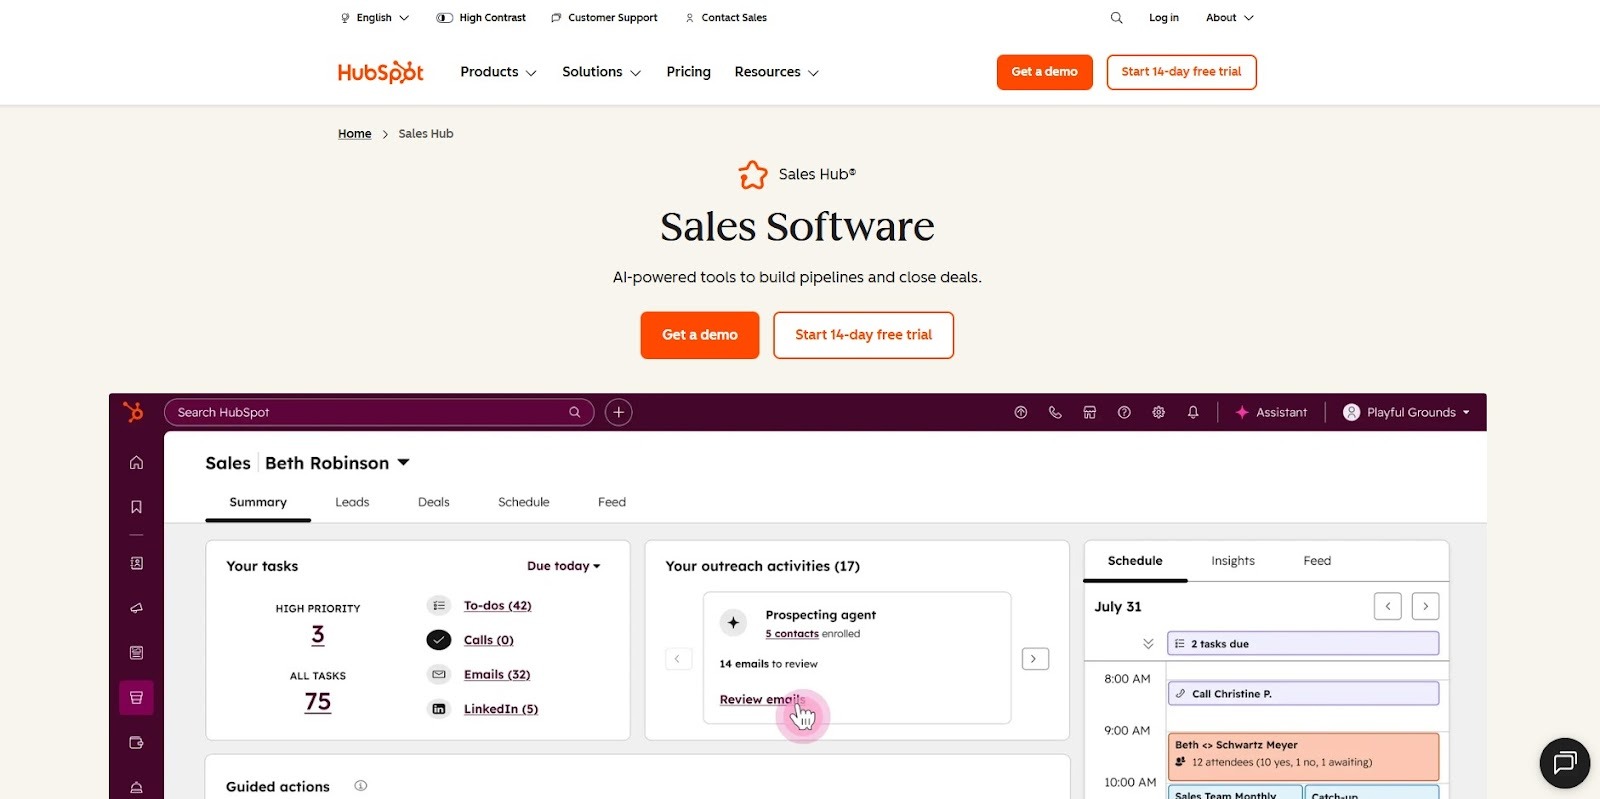Click the hero Start 14-day free trial button
This screenshot has width=1600, height=799.
863,335
